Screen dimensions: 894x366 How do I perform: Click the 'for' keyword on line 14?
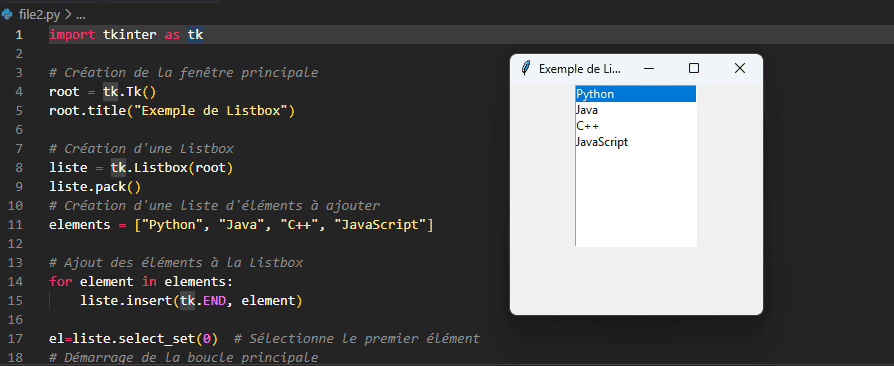click(x=60, y=282)
